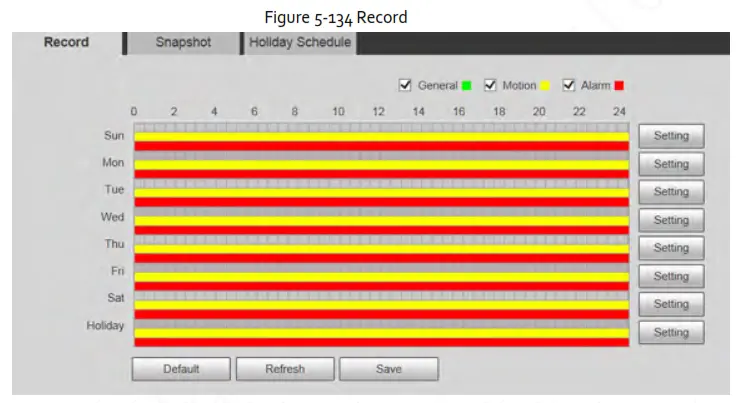
Task: Click Holiday's yellow motion timeline bar
Action: 382,333
